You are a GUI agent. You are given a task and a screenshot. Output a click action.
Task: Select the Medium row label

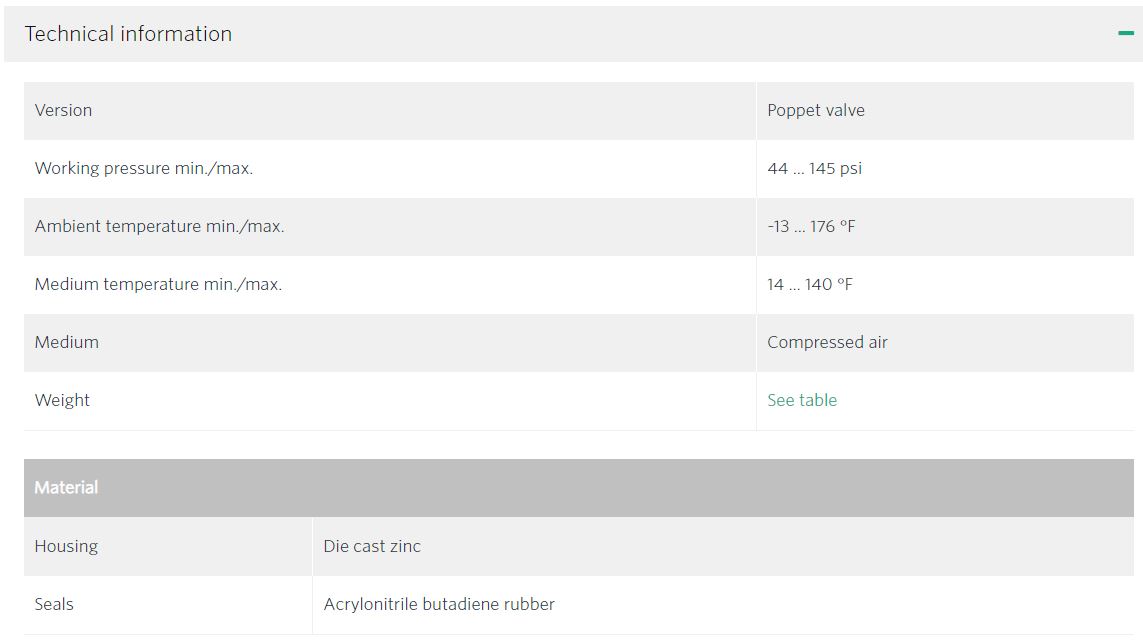[x=66, y=342]
